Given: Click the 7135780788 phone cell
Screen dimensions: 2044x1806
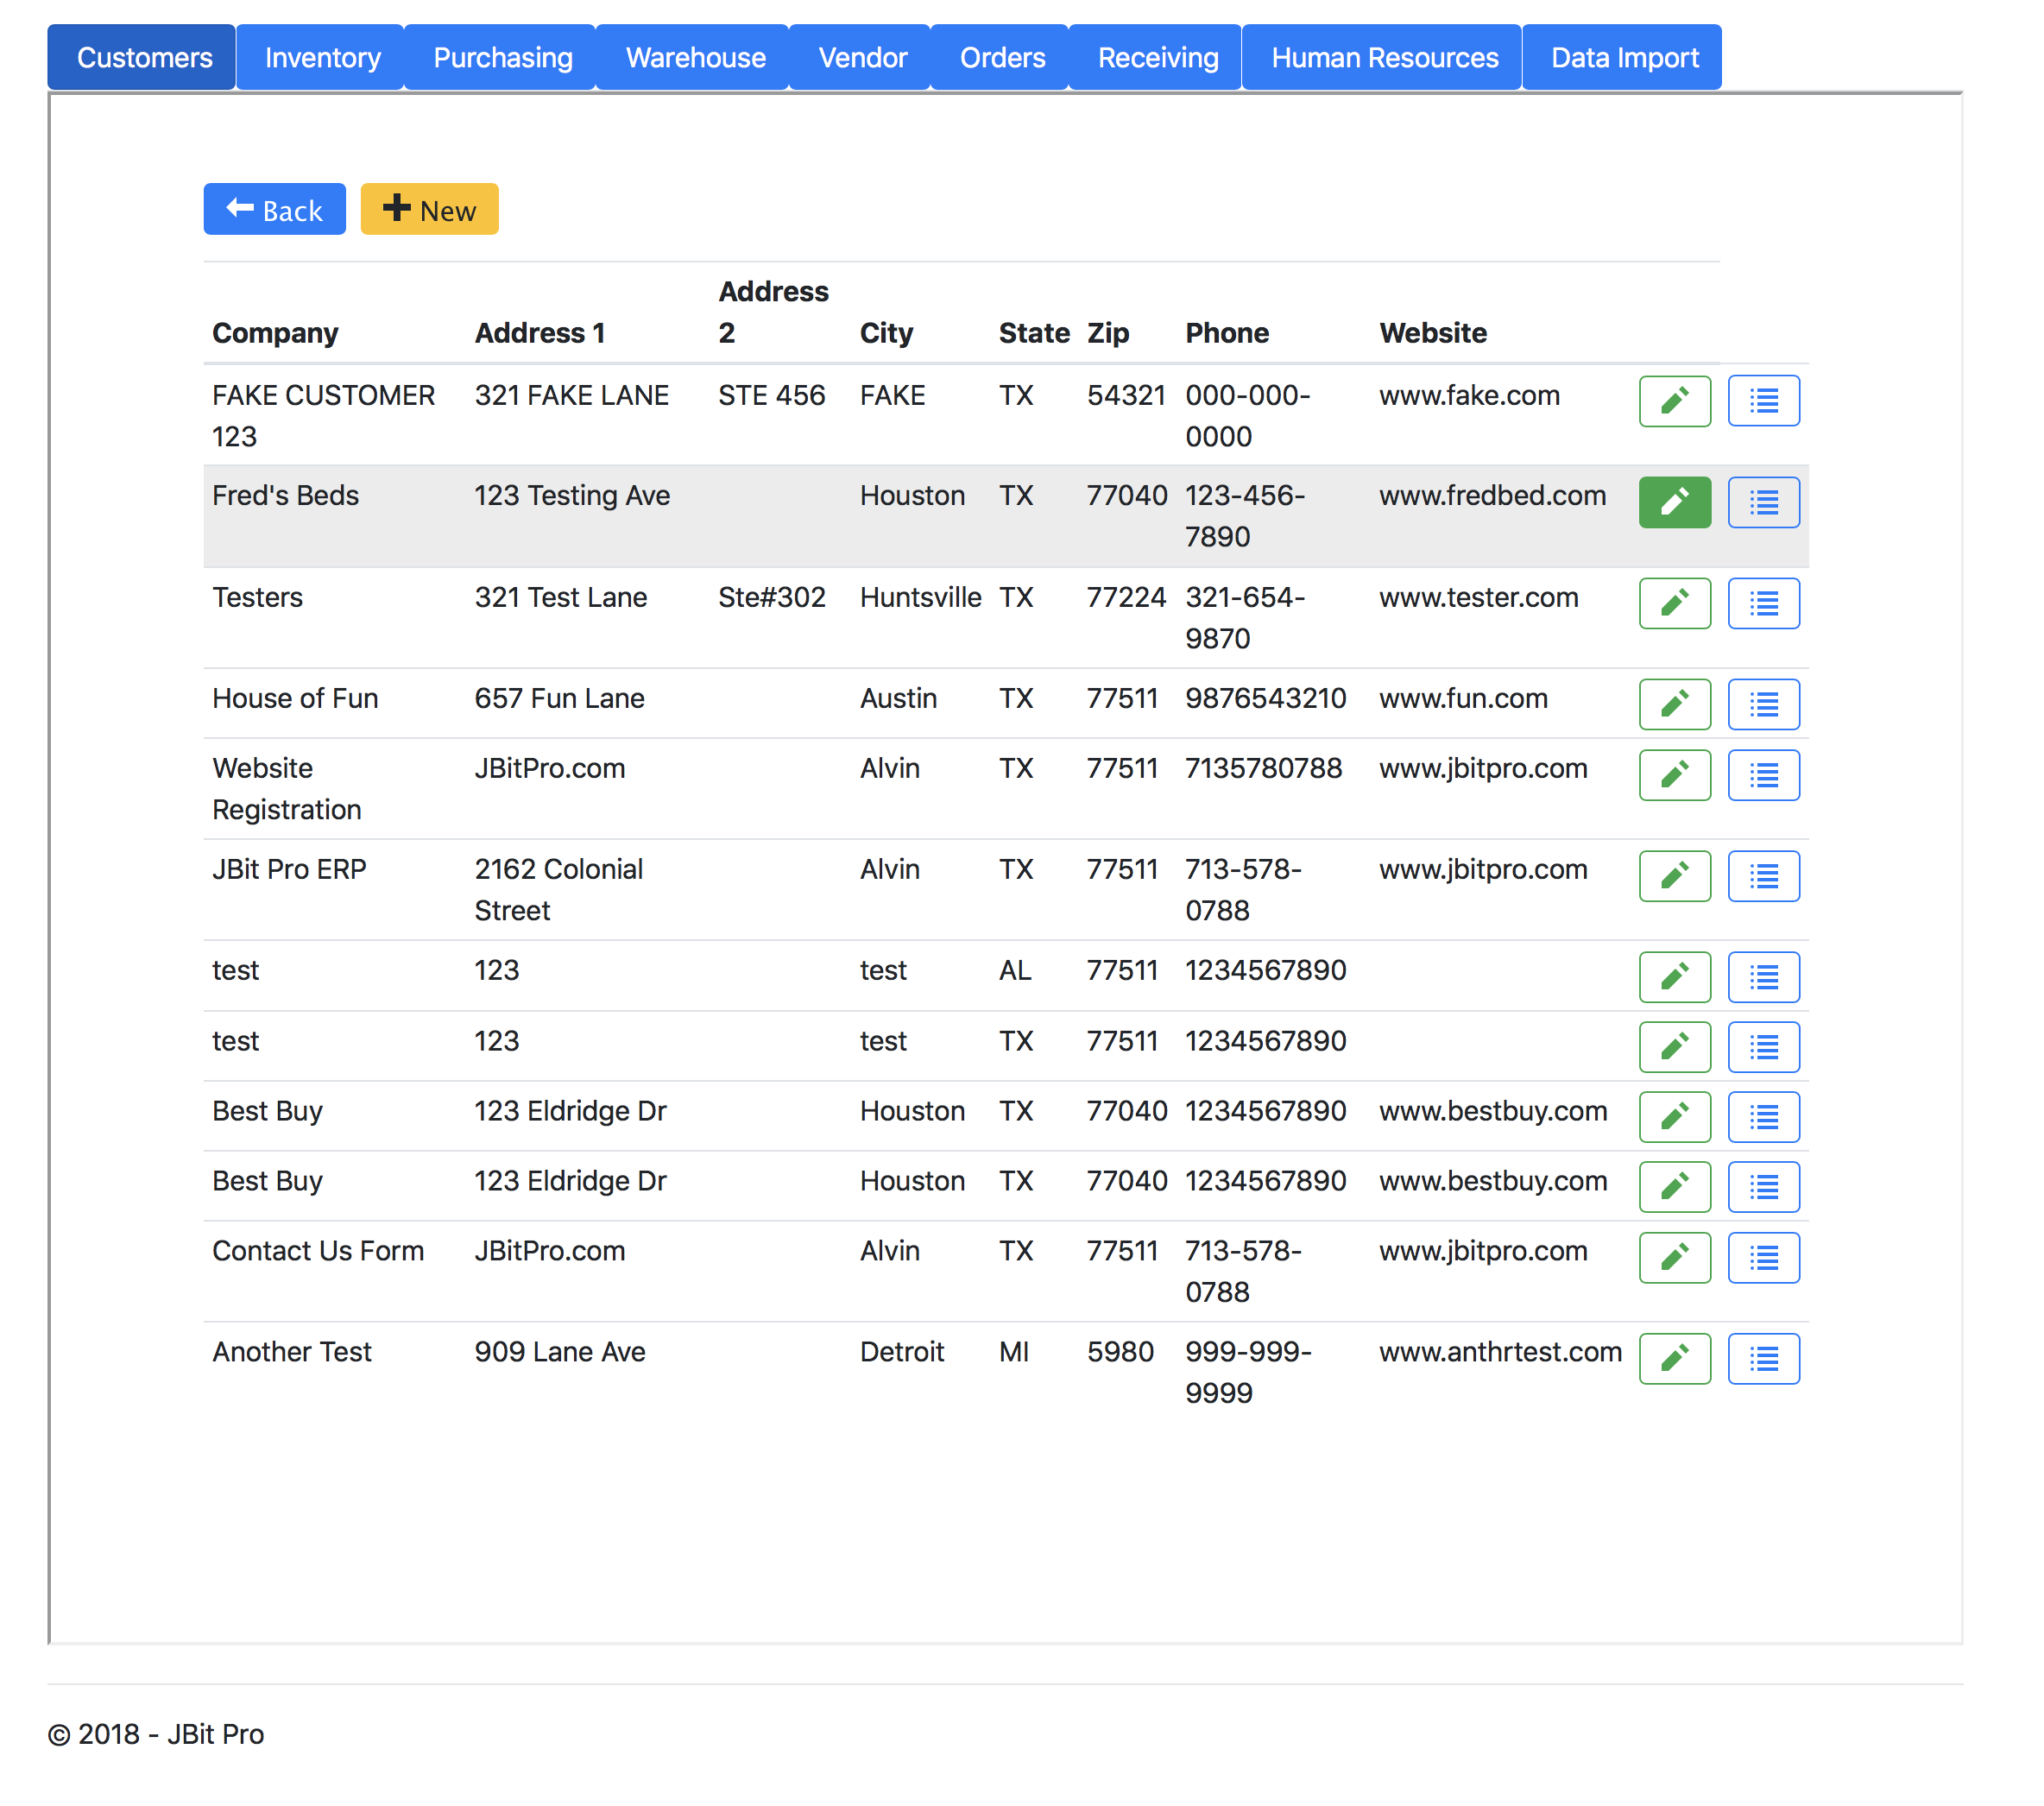Looking at the screenshot, I should coord(1263,769).
